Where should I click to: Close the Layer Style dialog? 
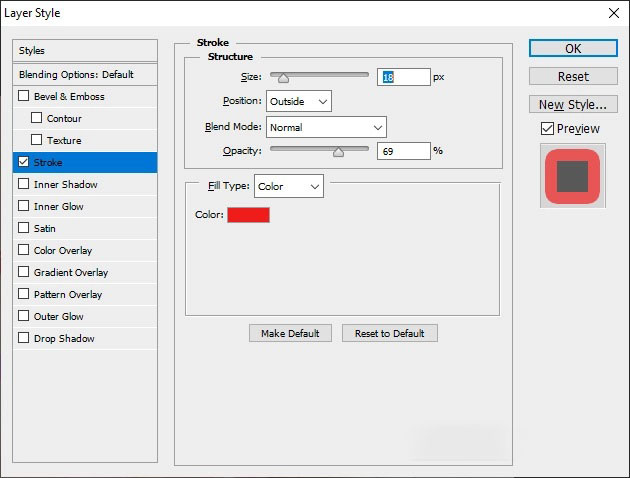tap(612, 13)
